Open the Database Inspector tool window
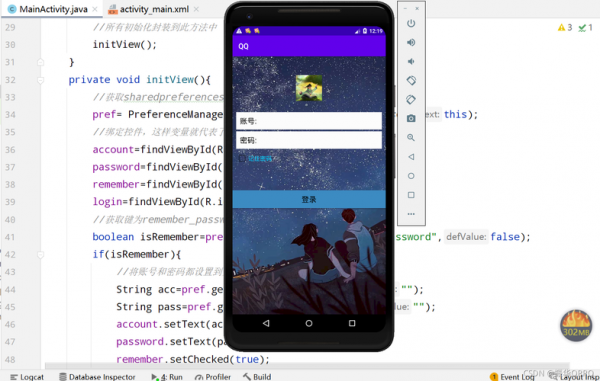 97,377
